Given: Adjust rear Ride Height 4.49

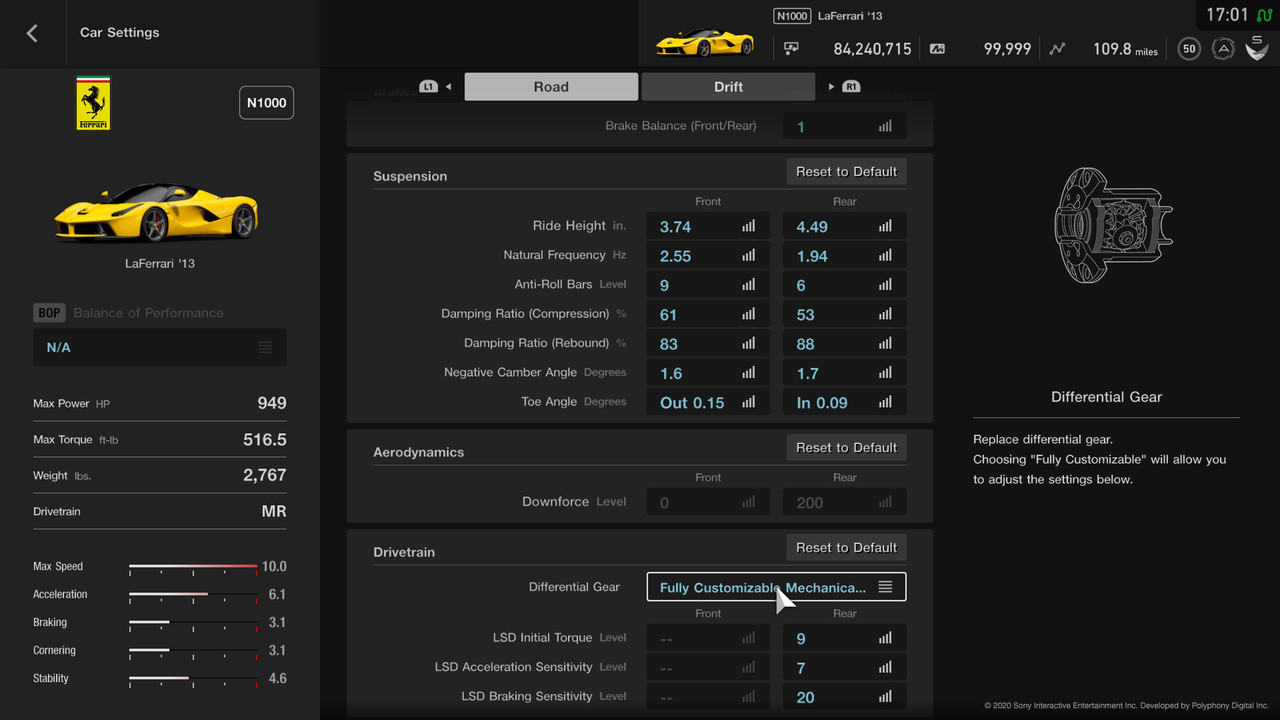Looking at the screenshot, I should tap(845, 227).
